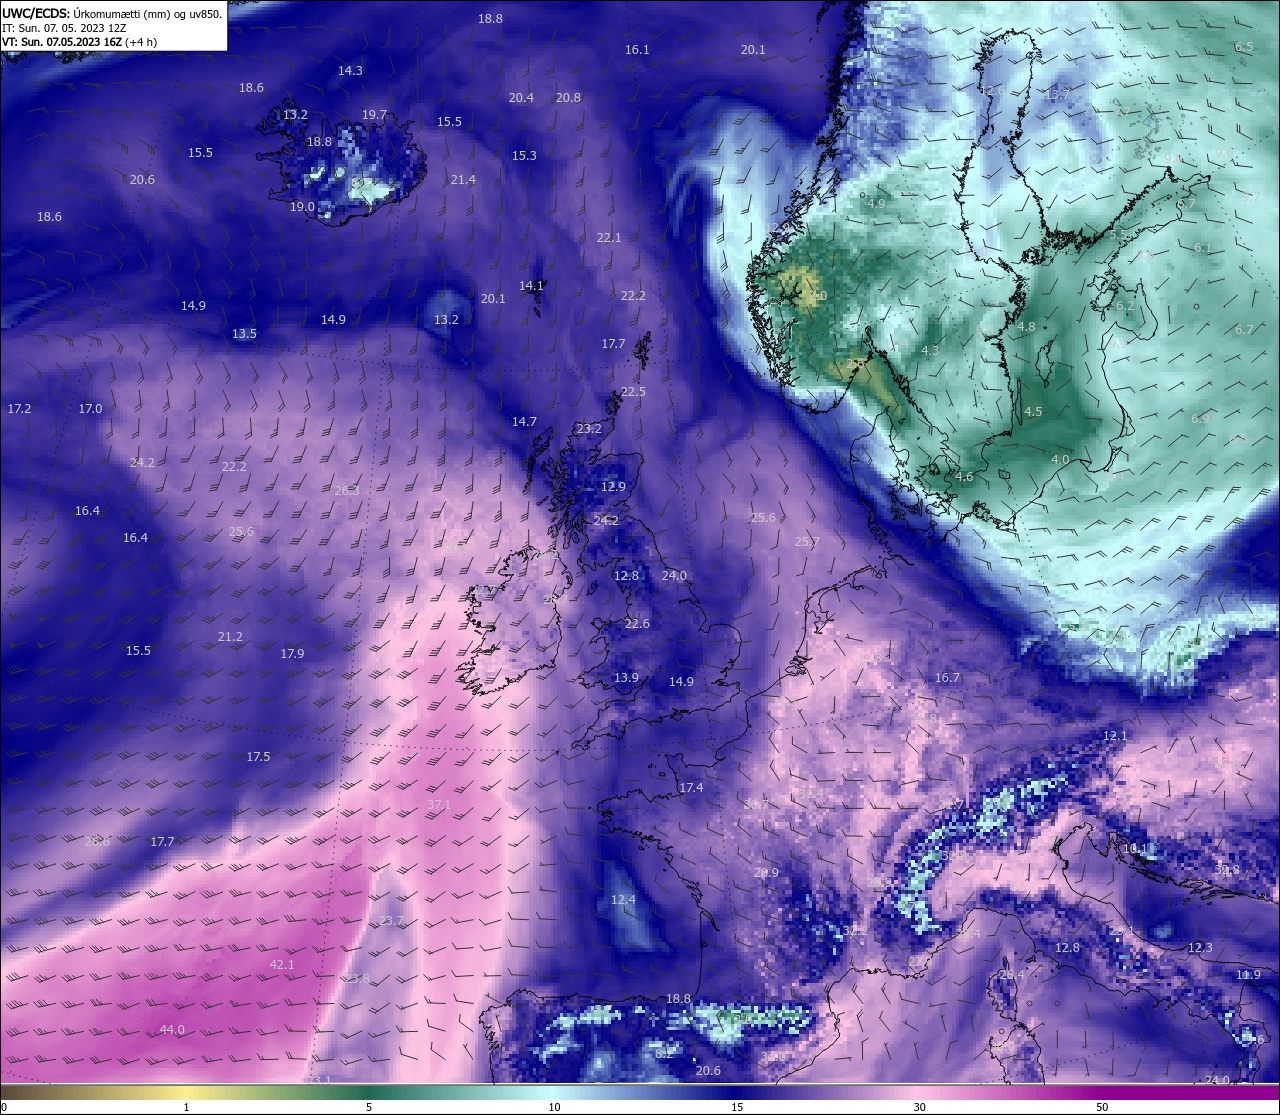The height and width of the screenshot is (1115, 1280).
Task: Click the 14.1 value near the Faroe Islands
Action: tap(531, 285)
